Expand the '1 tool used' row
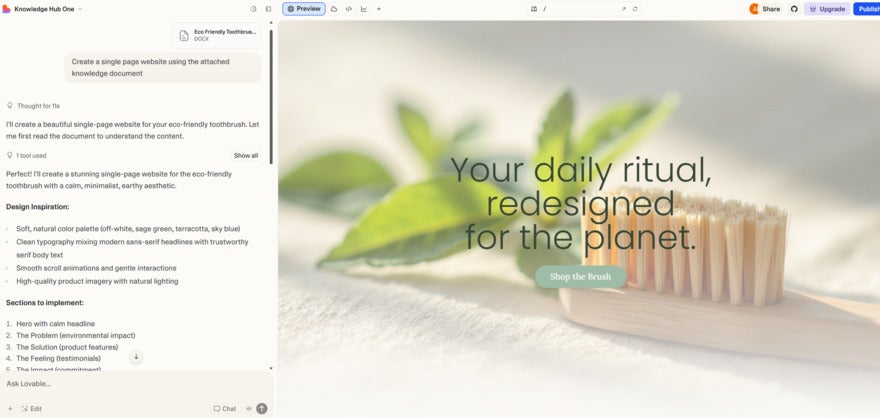880x418 pixels. [x=26, y=155]
